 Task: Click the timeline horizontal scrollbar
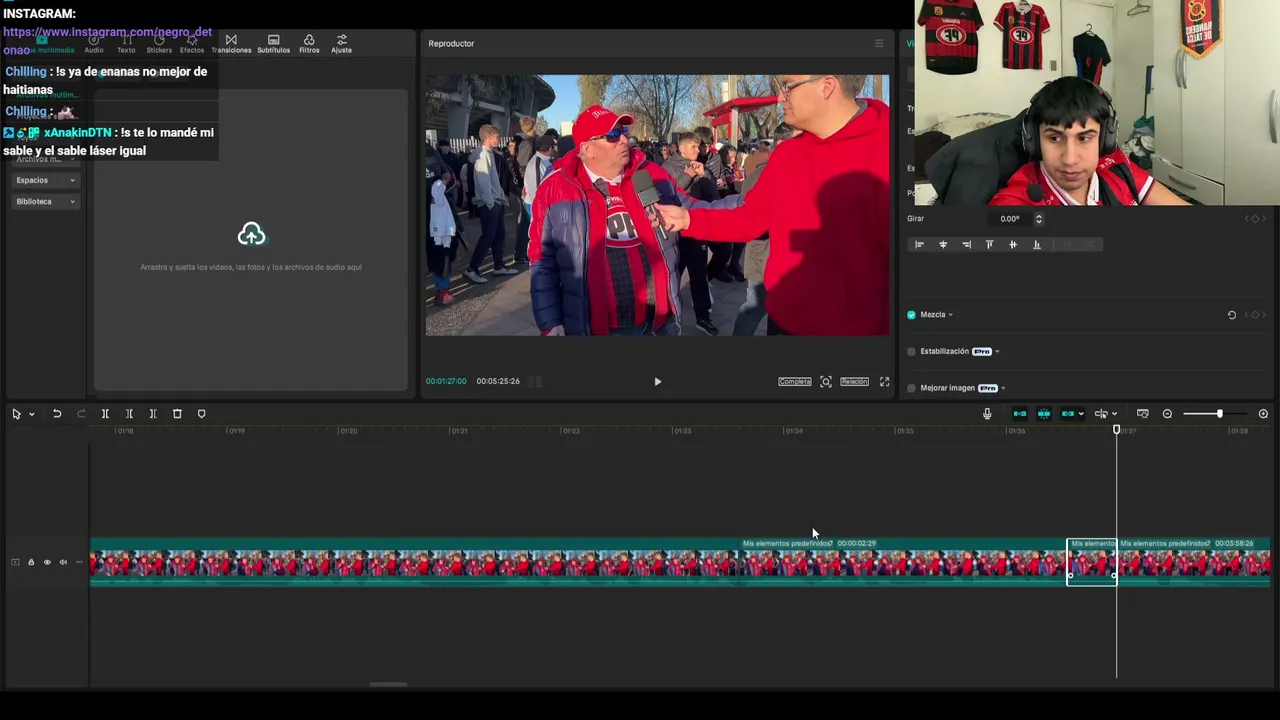tap(388, 685)
